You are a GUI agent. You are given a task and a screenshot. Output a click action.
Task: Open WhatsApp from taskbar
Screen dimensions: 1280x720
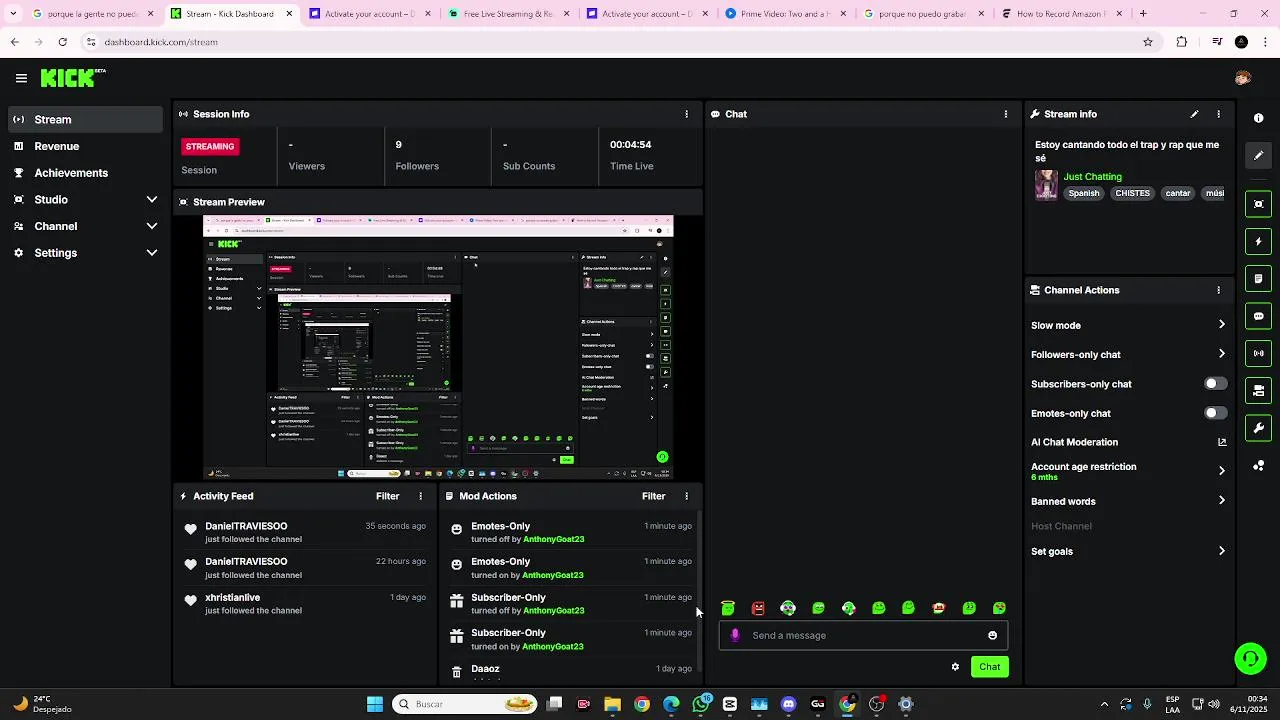[700, 704]
